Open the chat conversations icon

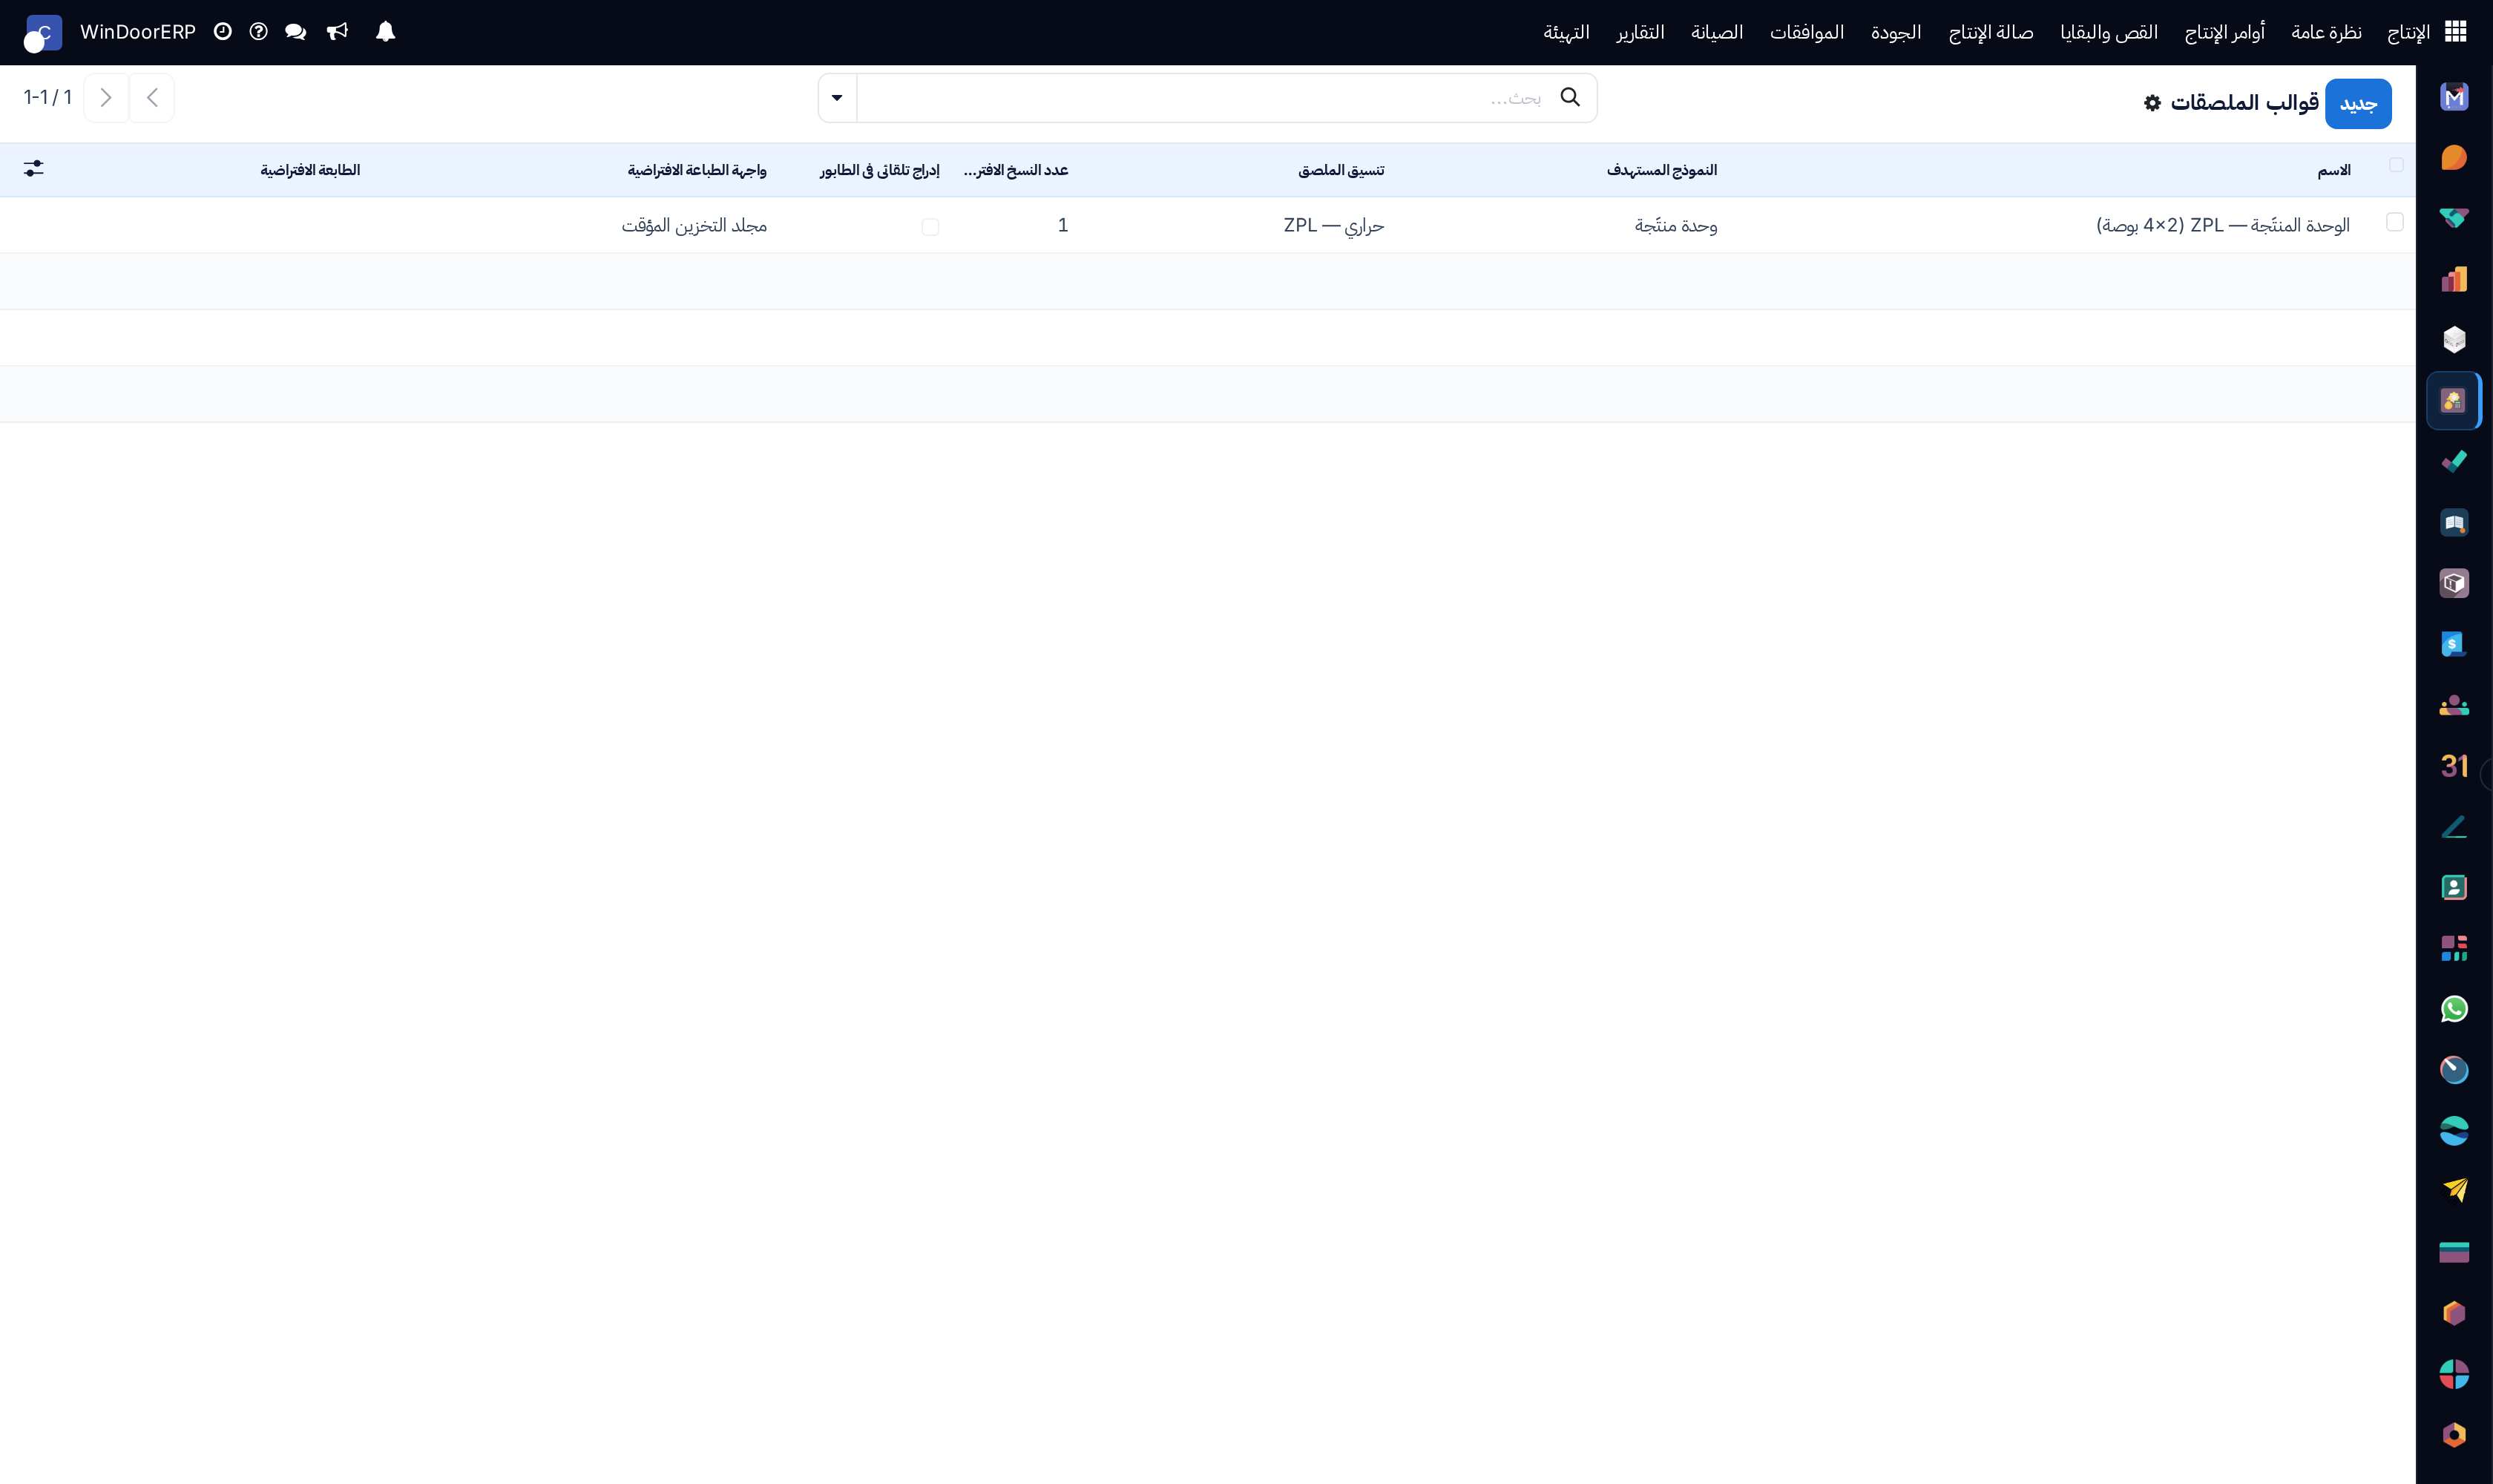295,32
